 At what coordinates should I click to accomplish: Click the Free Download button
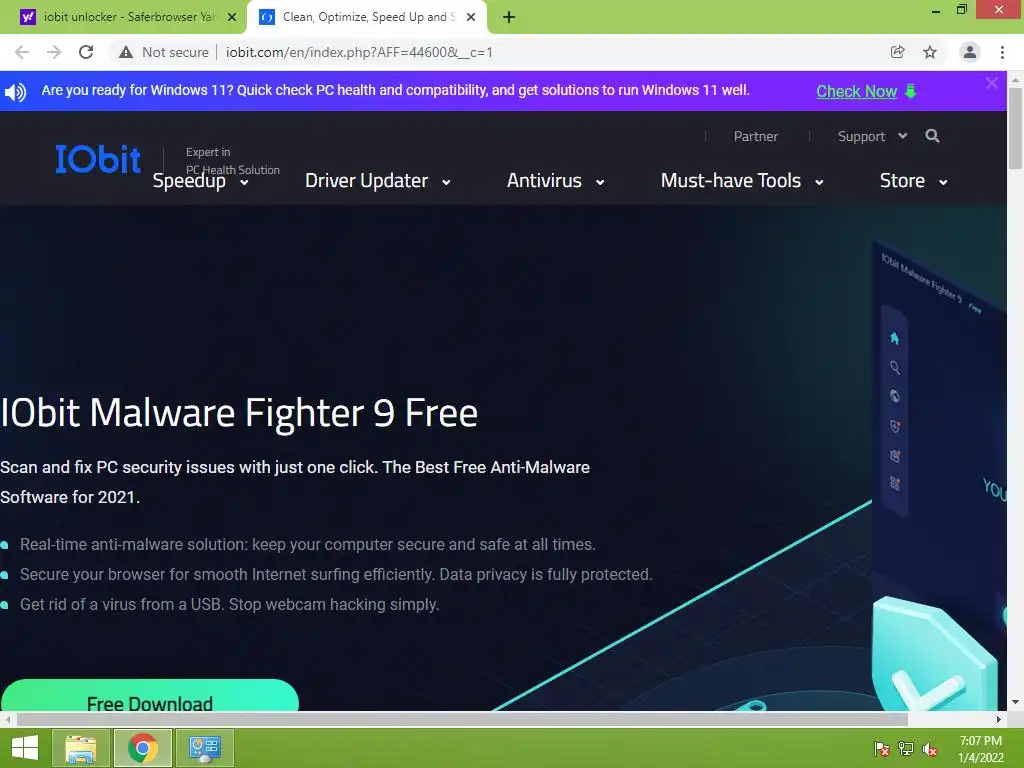(150, 696)
